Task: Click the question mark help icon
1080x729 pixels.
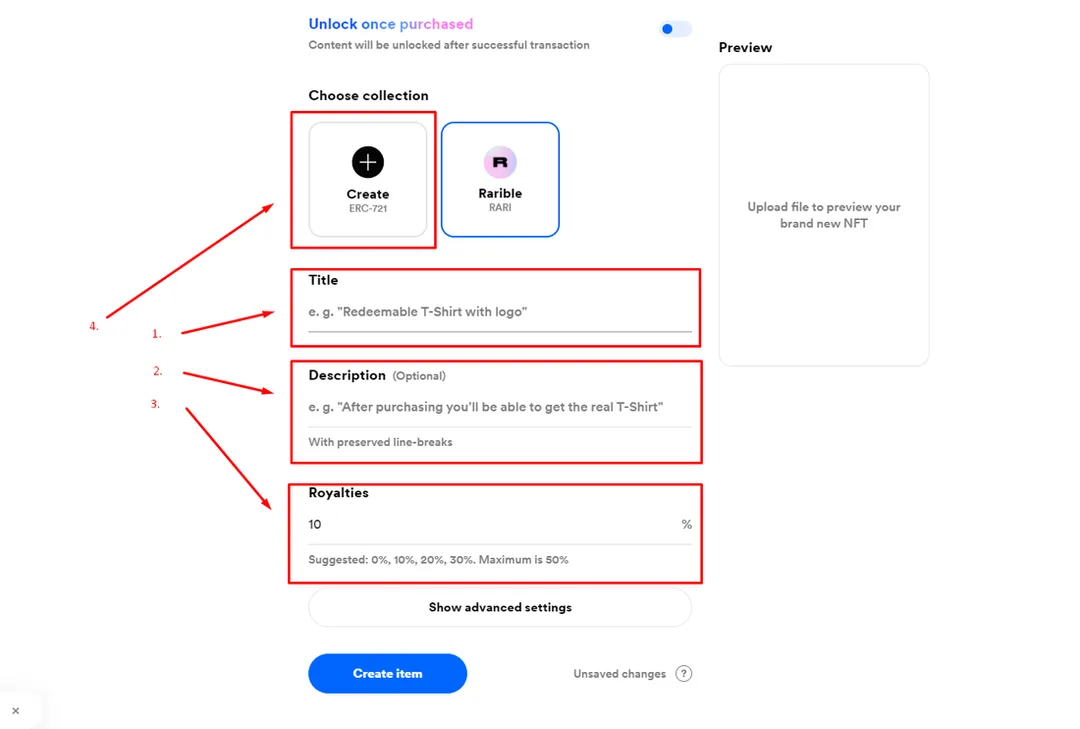Action: [684, 674]
